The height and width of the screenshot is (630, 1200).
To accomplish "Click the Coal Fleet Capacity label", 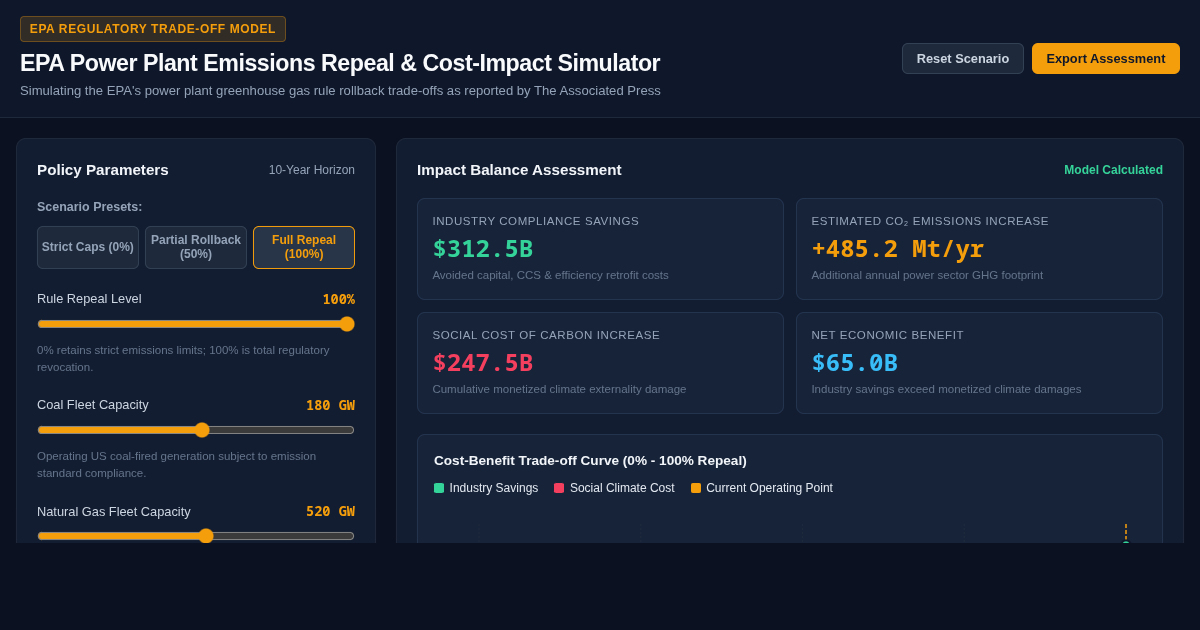I will point(93,405).
